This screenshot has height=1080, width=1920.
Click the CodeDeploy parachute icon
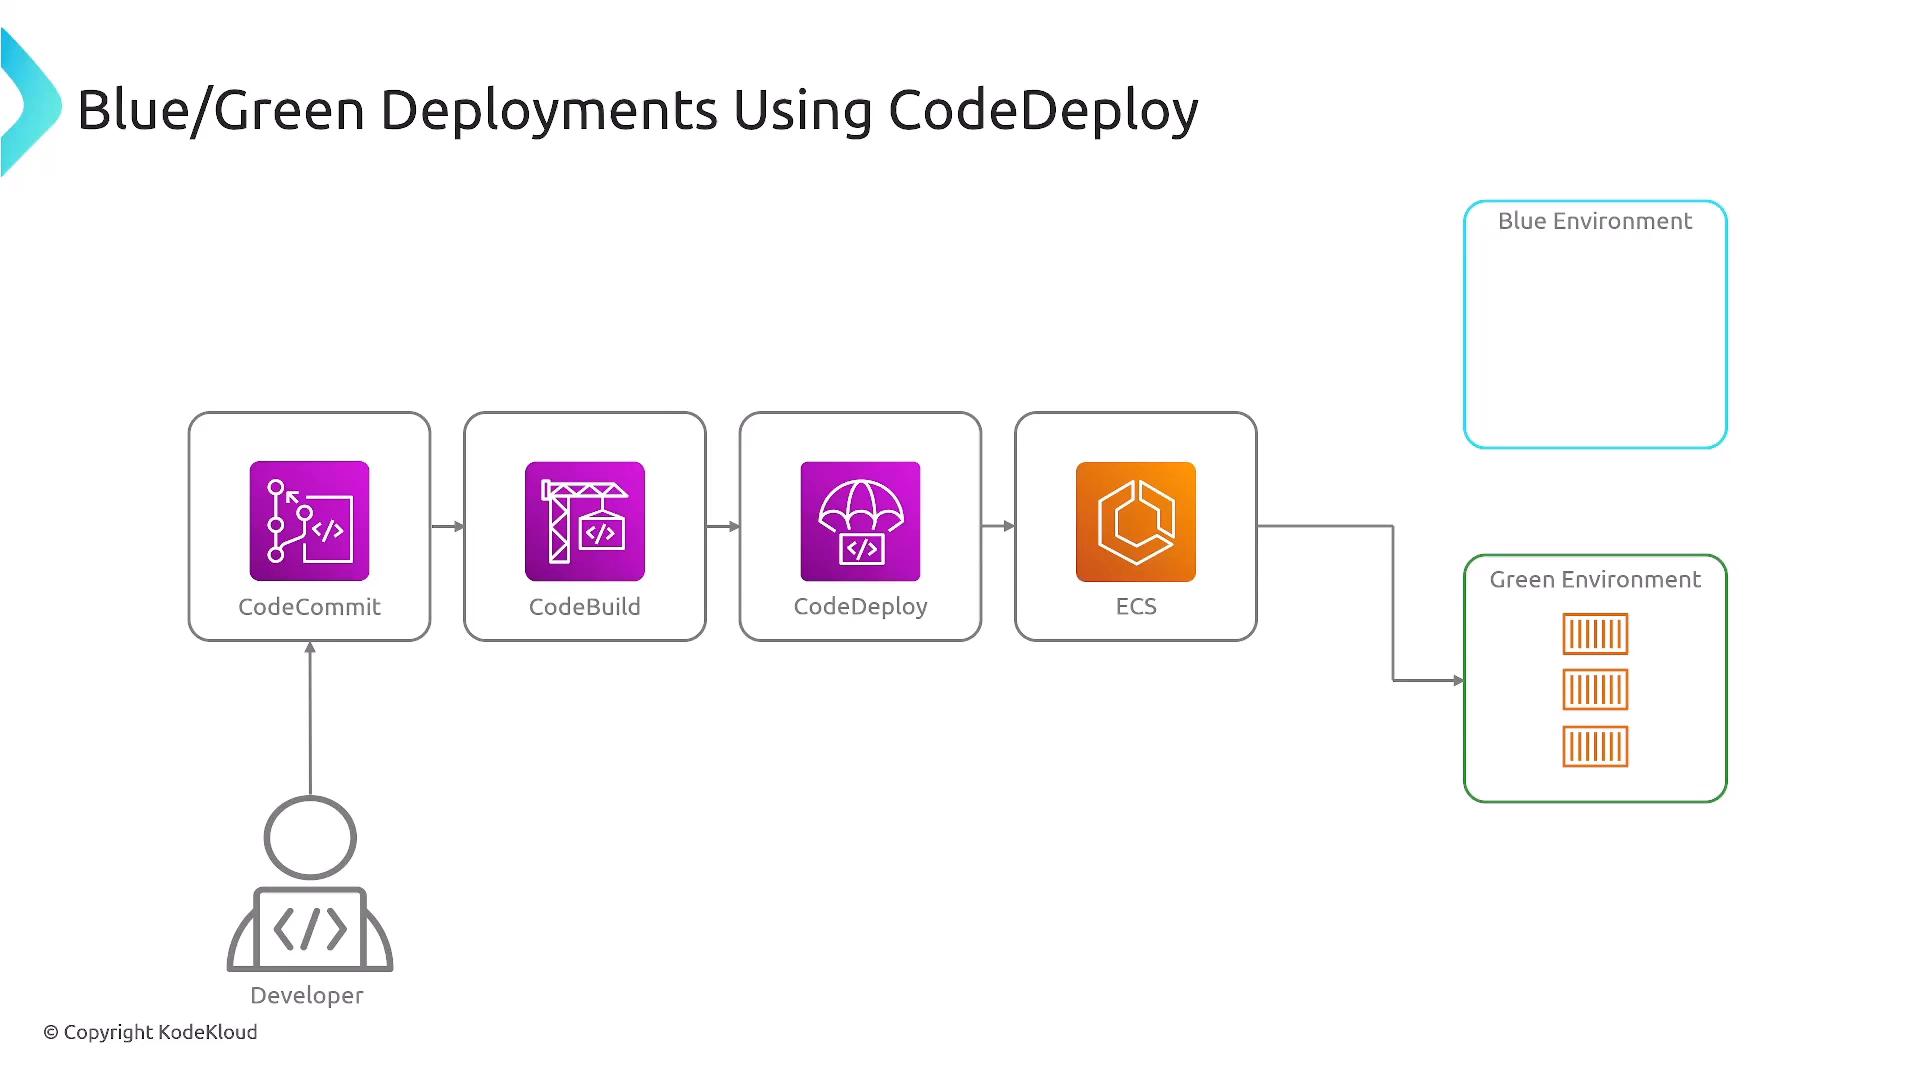[x=860, y=521]
